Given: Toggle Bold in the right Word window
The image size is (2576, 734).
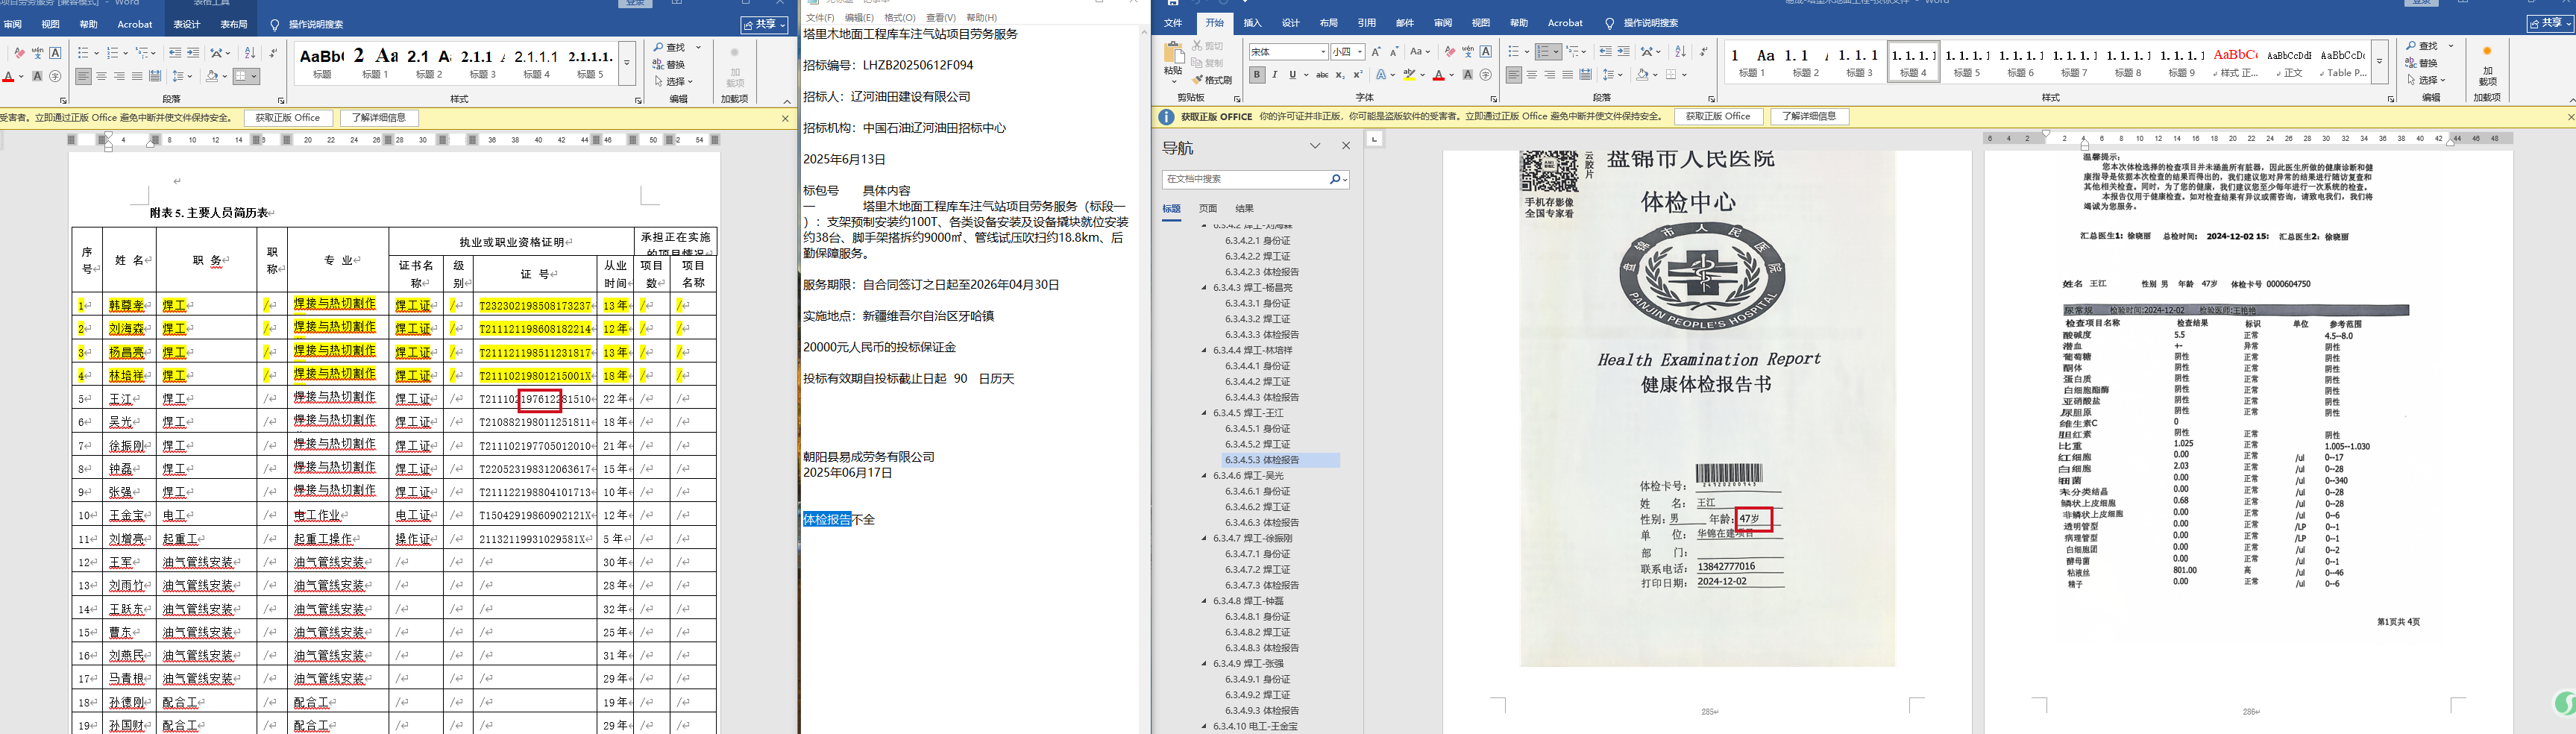Looking at the screenshot, I should 1257,75.
